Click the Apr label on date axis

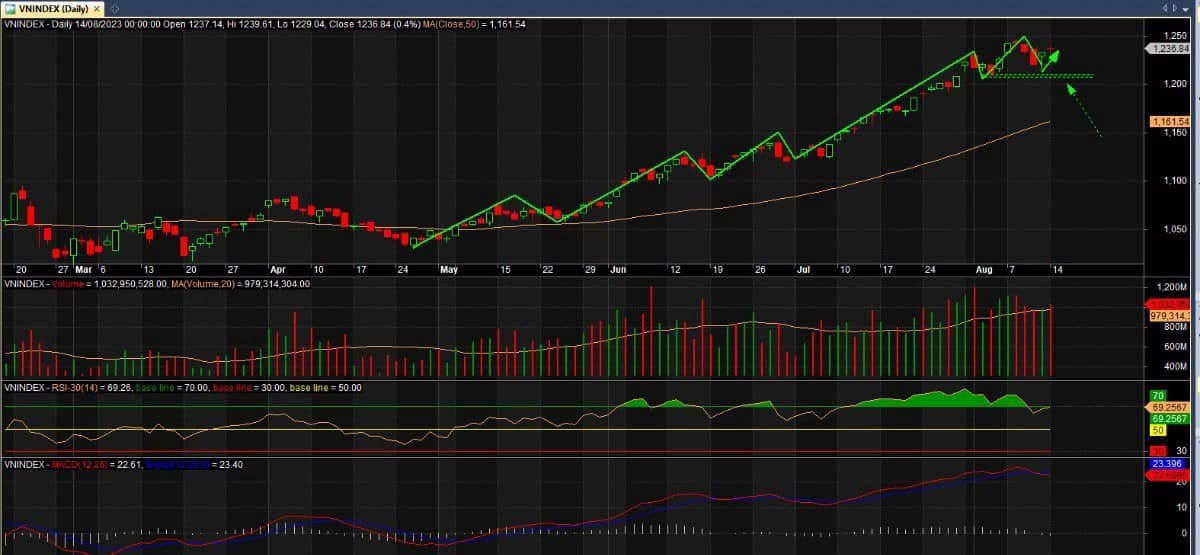(x=278, y=270)
